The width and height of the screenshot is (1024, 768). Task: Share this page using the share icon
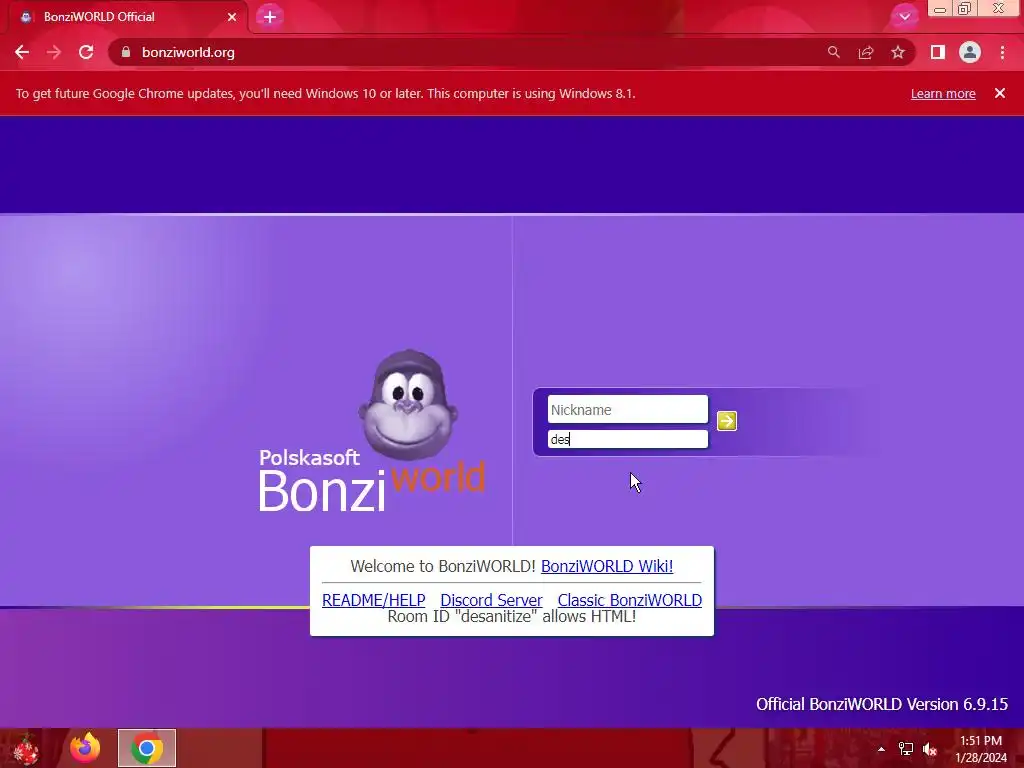tap(866, 52)
